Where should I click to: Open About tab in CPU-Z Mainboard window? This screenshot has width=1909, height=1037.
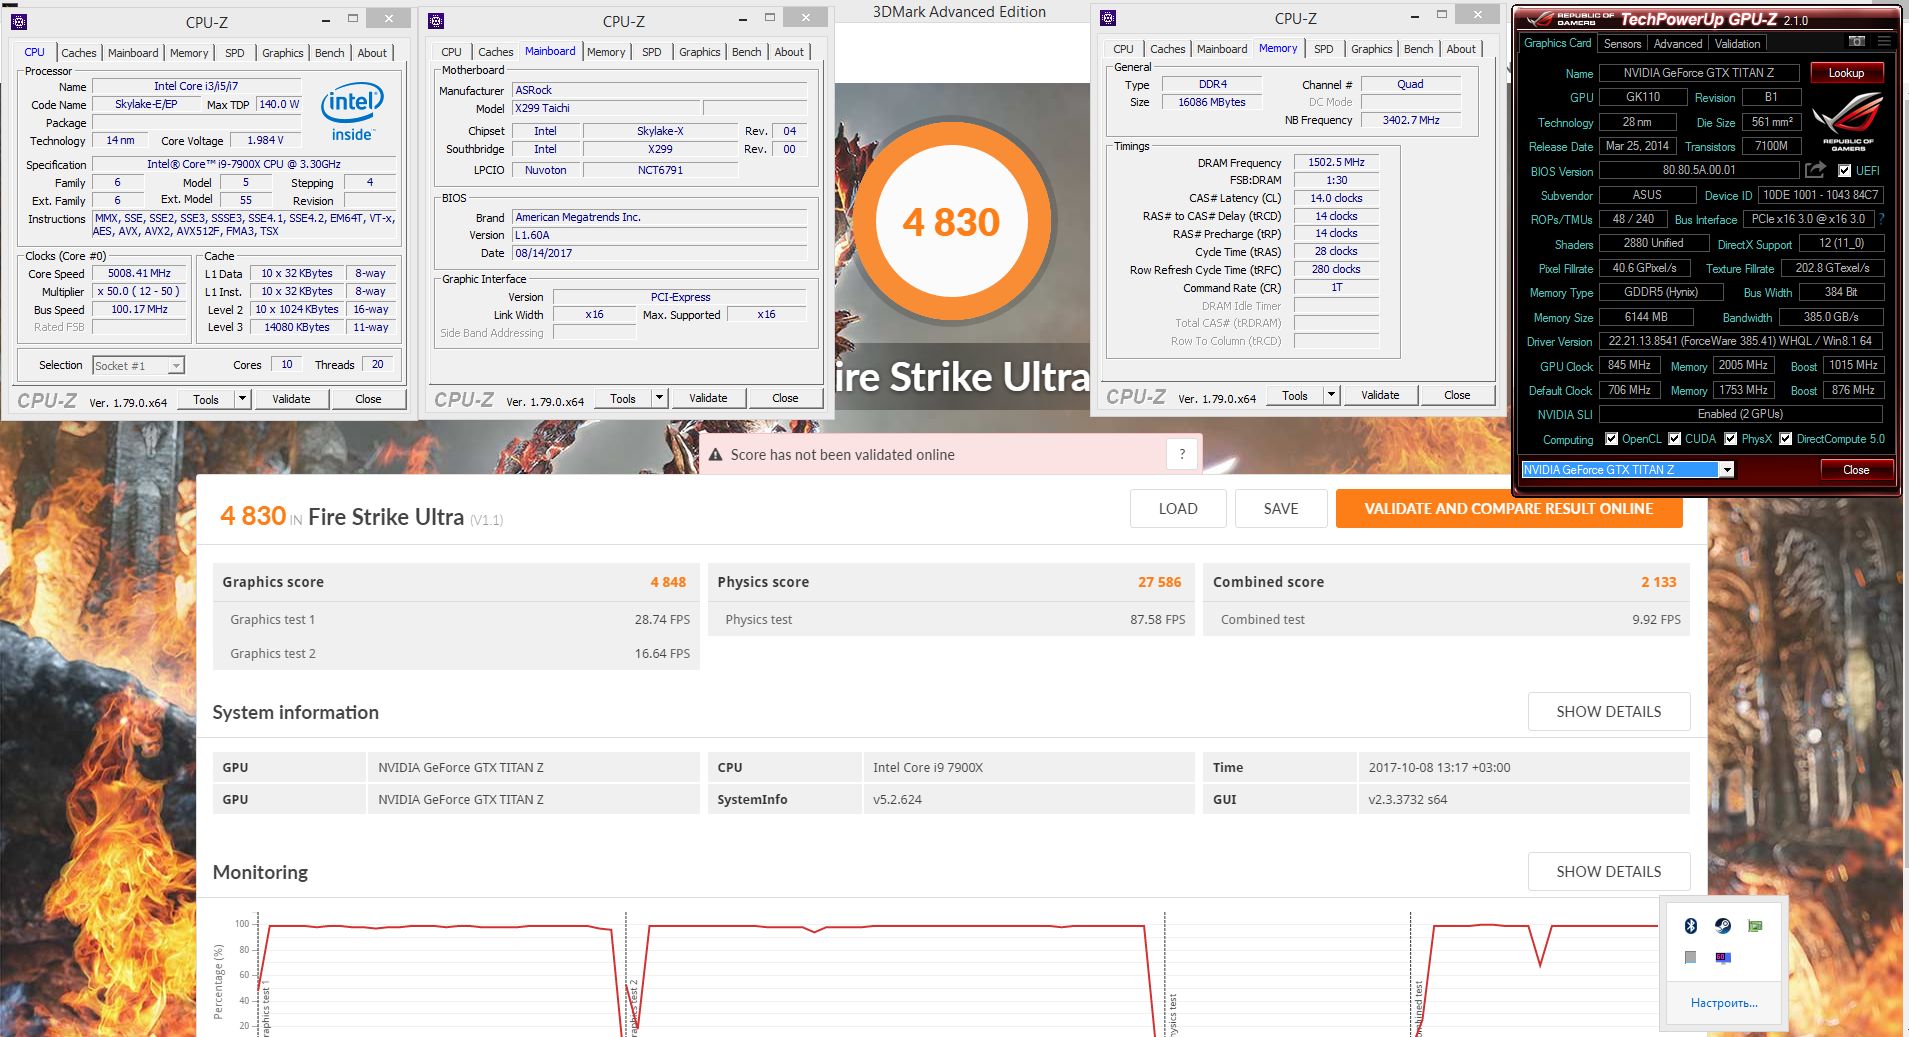pyautogui.click(x=789, y=52)
